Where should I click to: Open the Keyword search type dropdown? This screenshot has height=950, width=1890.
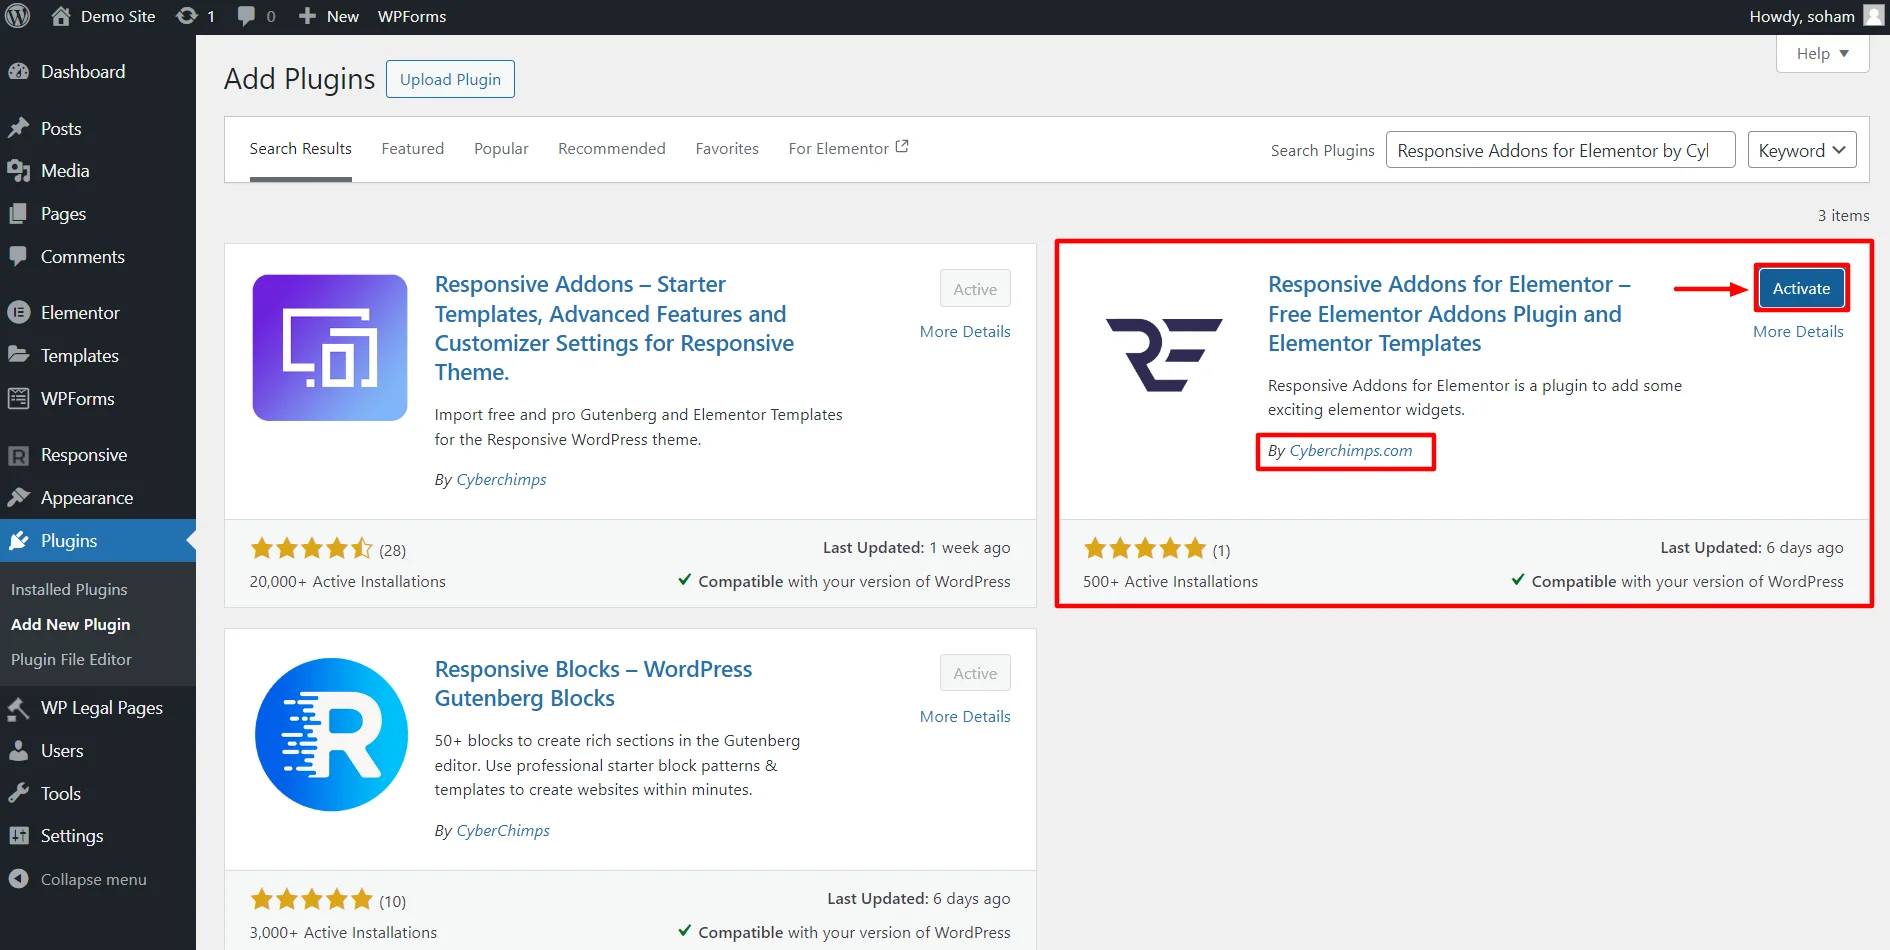(1802, 150)
